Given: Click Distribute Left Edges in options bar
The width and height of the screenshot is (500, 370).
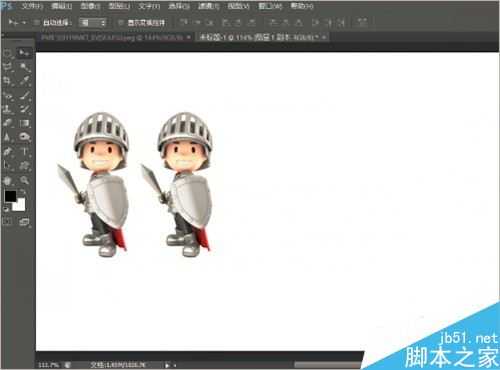Looking at the screenshot, I should tap(315, 23).
